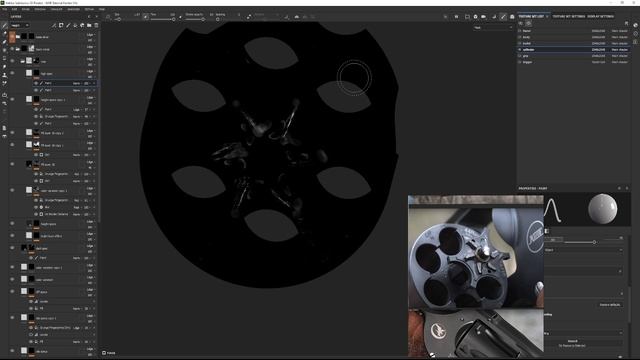
Task: Open blend mode dropdown on selected Paint row
Action: click(x=77, y=83)
